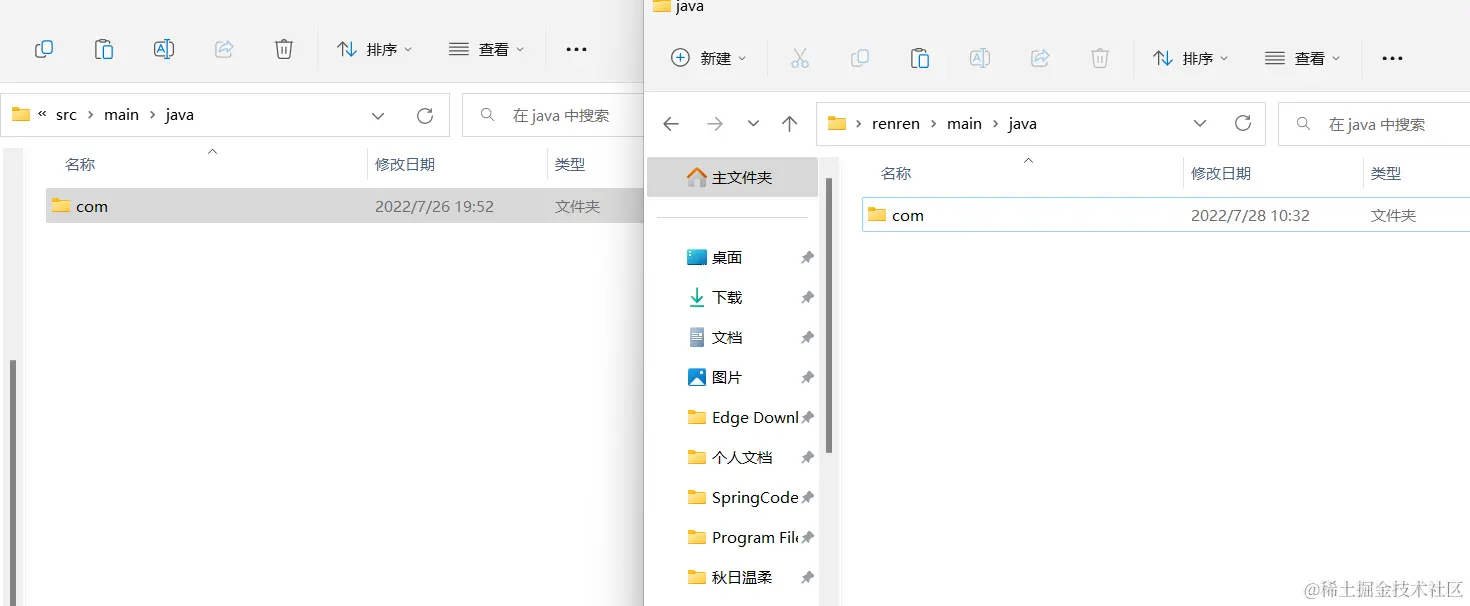Open 图片 in quick access list
Viewport: 1470px width, 606px height.
click(727, 377)
